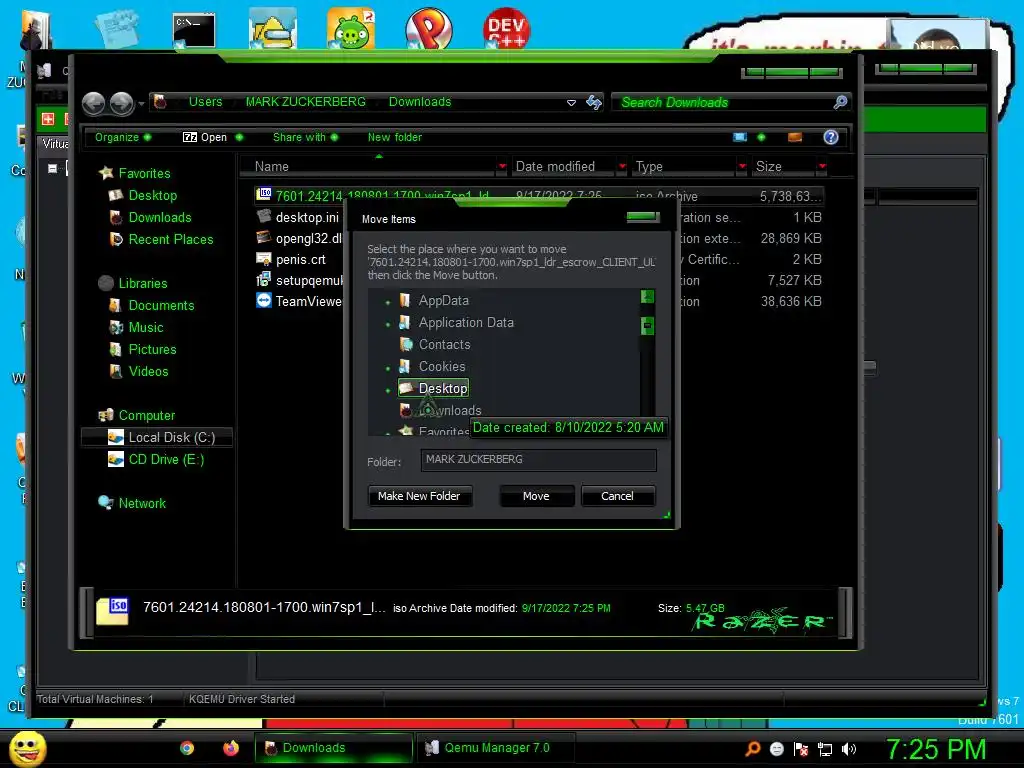Click the network tray icon
The image size is (1024, 768).
click(825, 749)
